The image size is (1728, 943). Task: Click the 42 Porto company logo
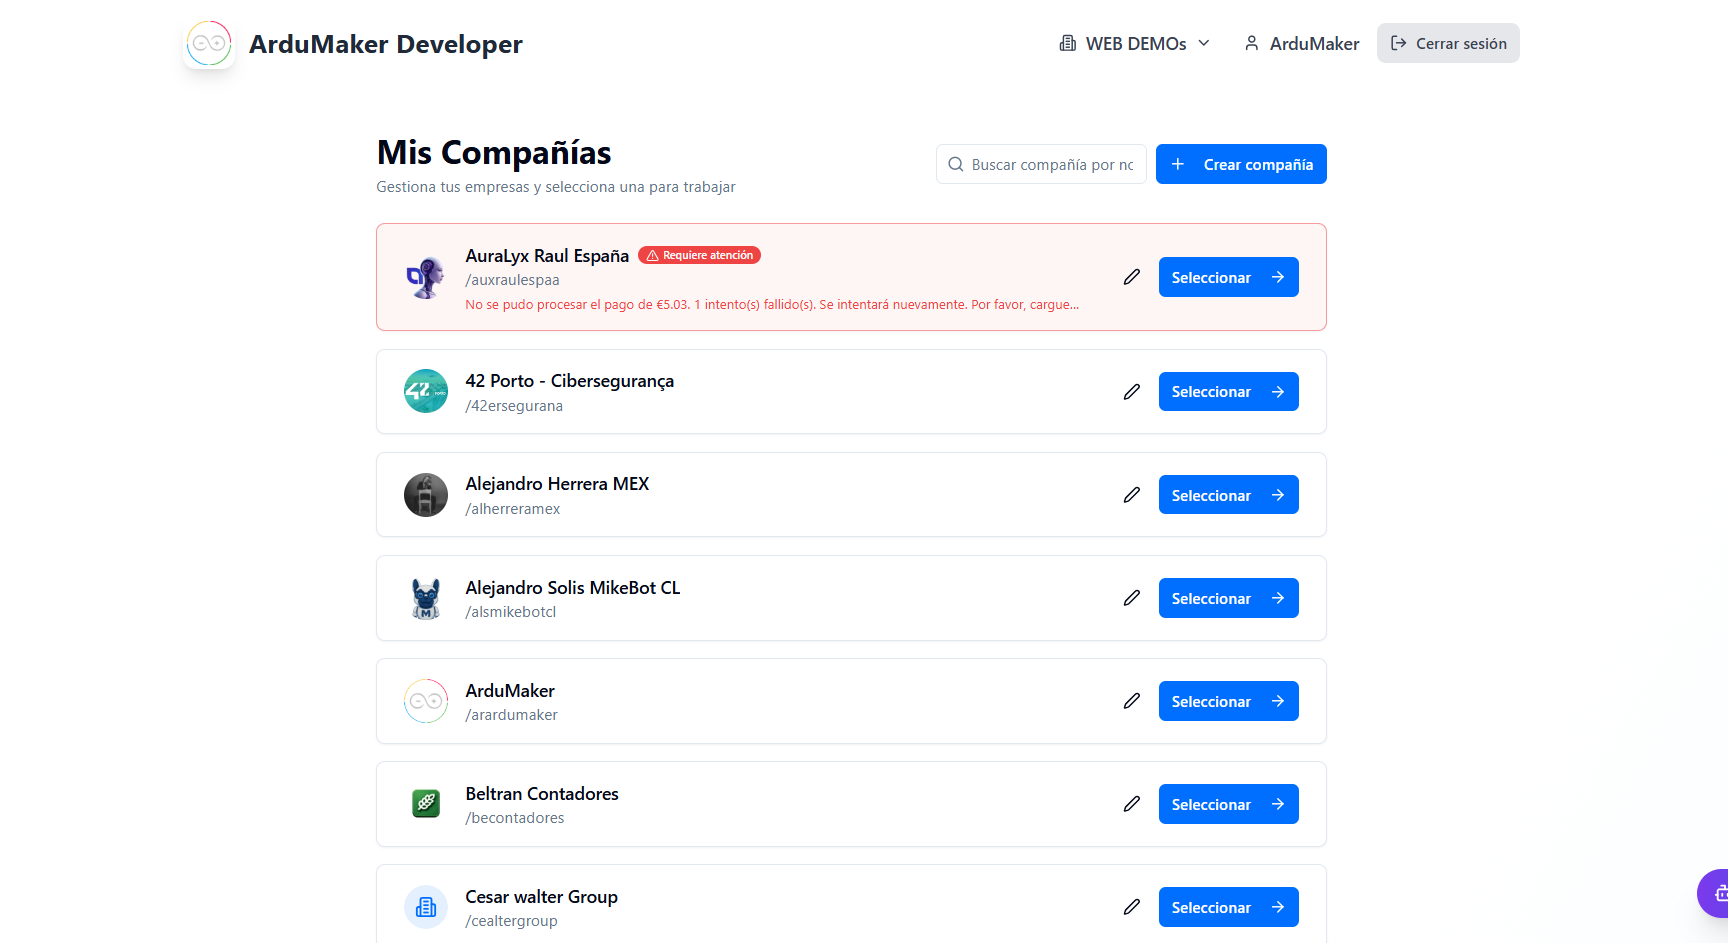(426, 392)
